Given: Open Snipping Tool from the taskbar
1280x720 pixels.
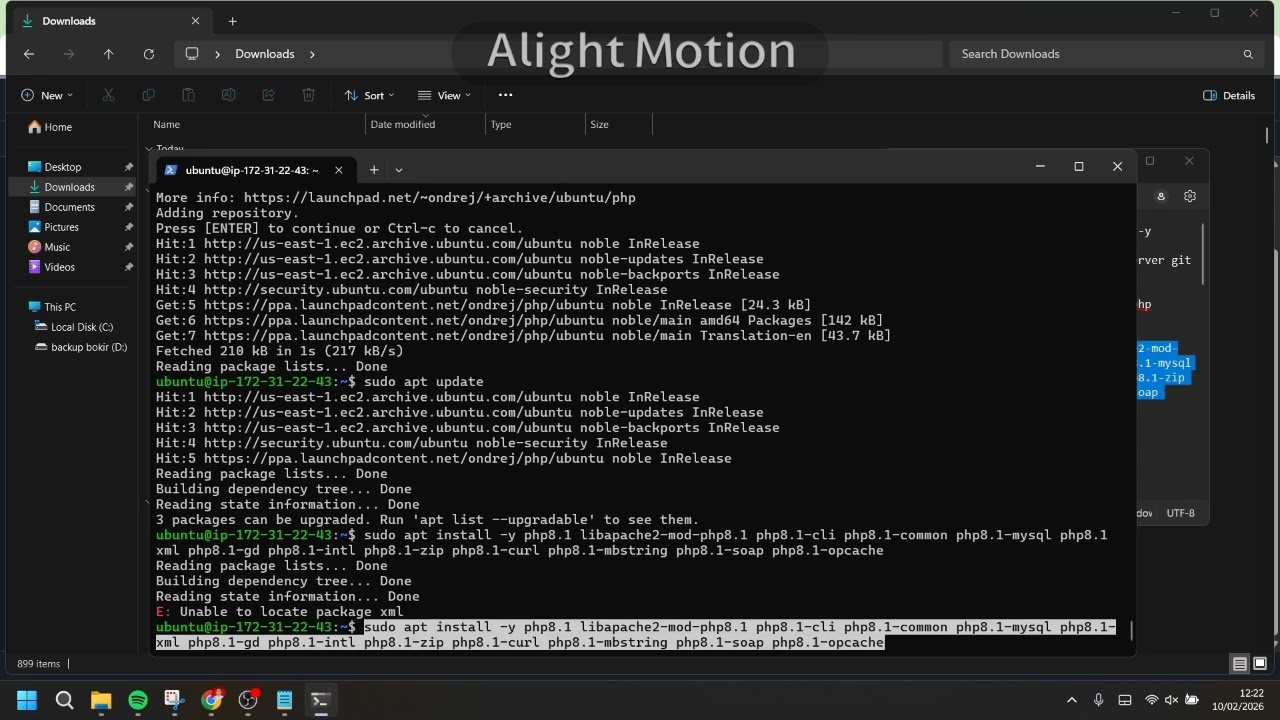Looking at the screenshot, I should (174, 700).
